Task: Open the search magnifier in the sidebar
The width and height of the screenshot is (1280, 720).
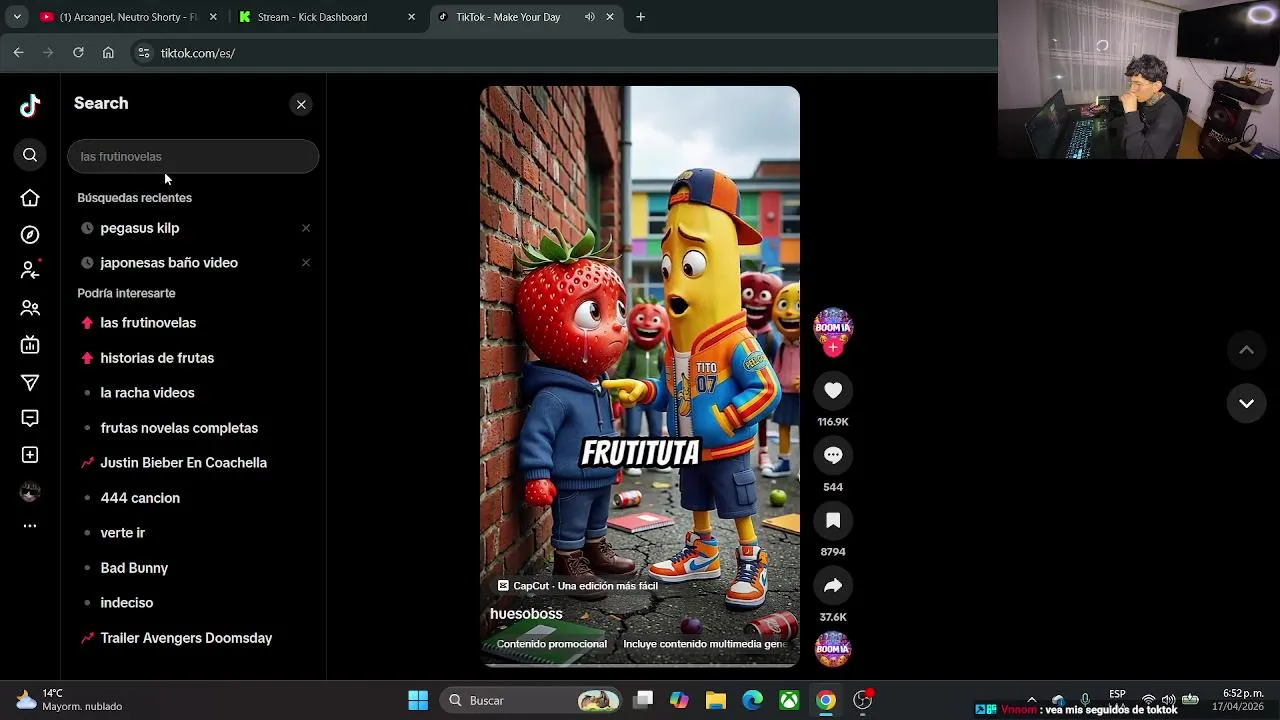Action: (30, 155)
